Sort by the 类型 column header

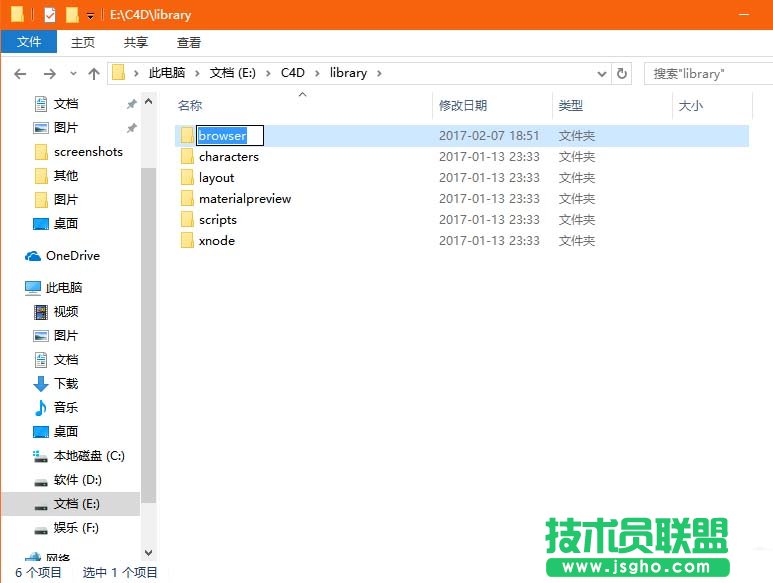point(571,105)
